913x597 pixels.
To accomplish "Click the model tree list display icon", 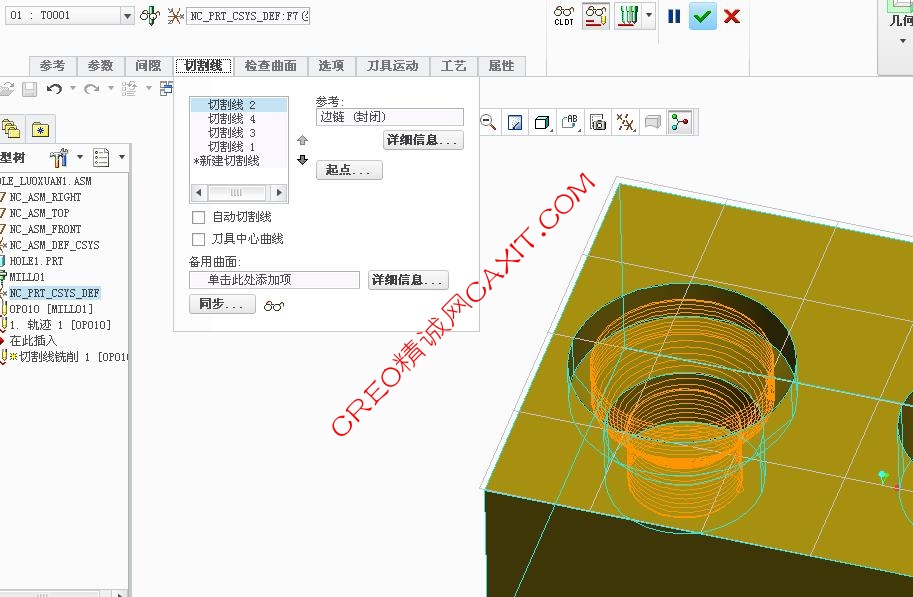I will coord(101,157).
